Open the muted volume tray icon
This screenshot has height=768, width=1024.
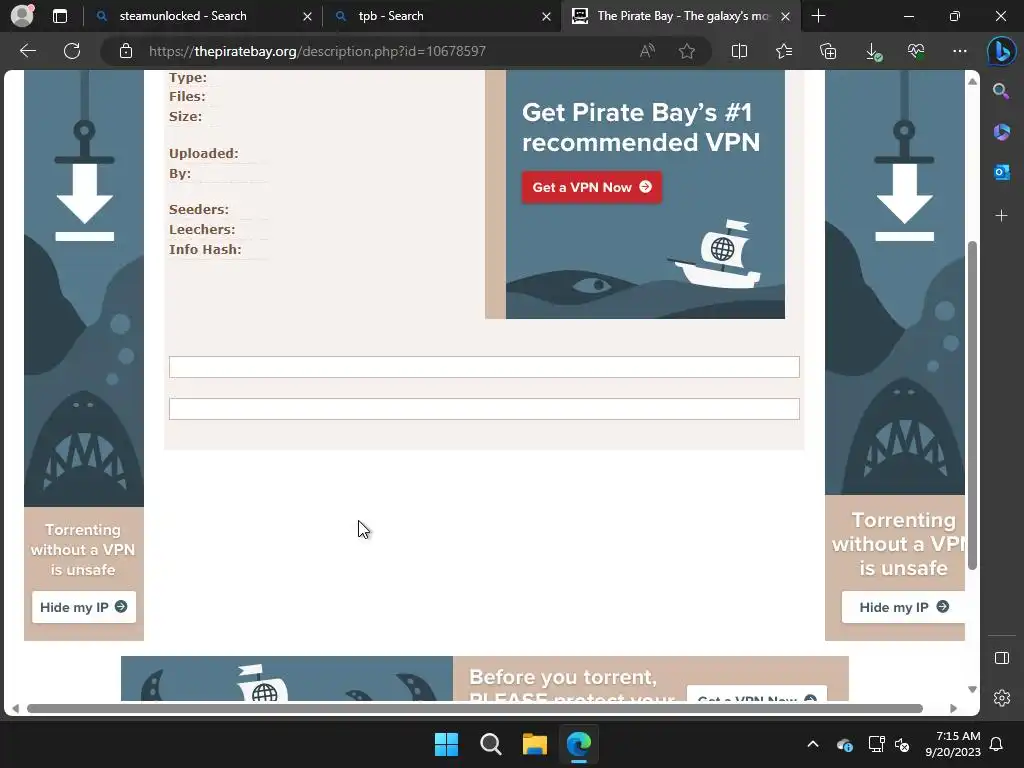click(903, 744)
